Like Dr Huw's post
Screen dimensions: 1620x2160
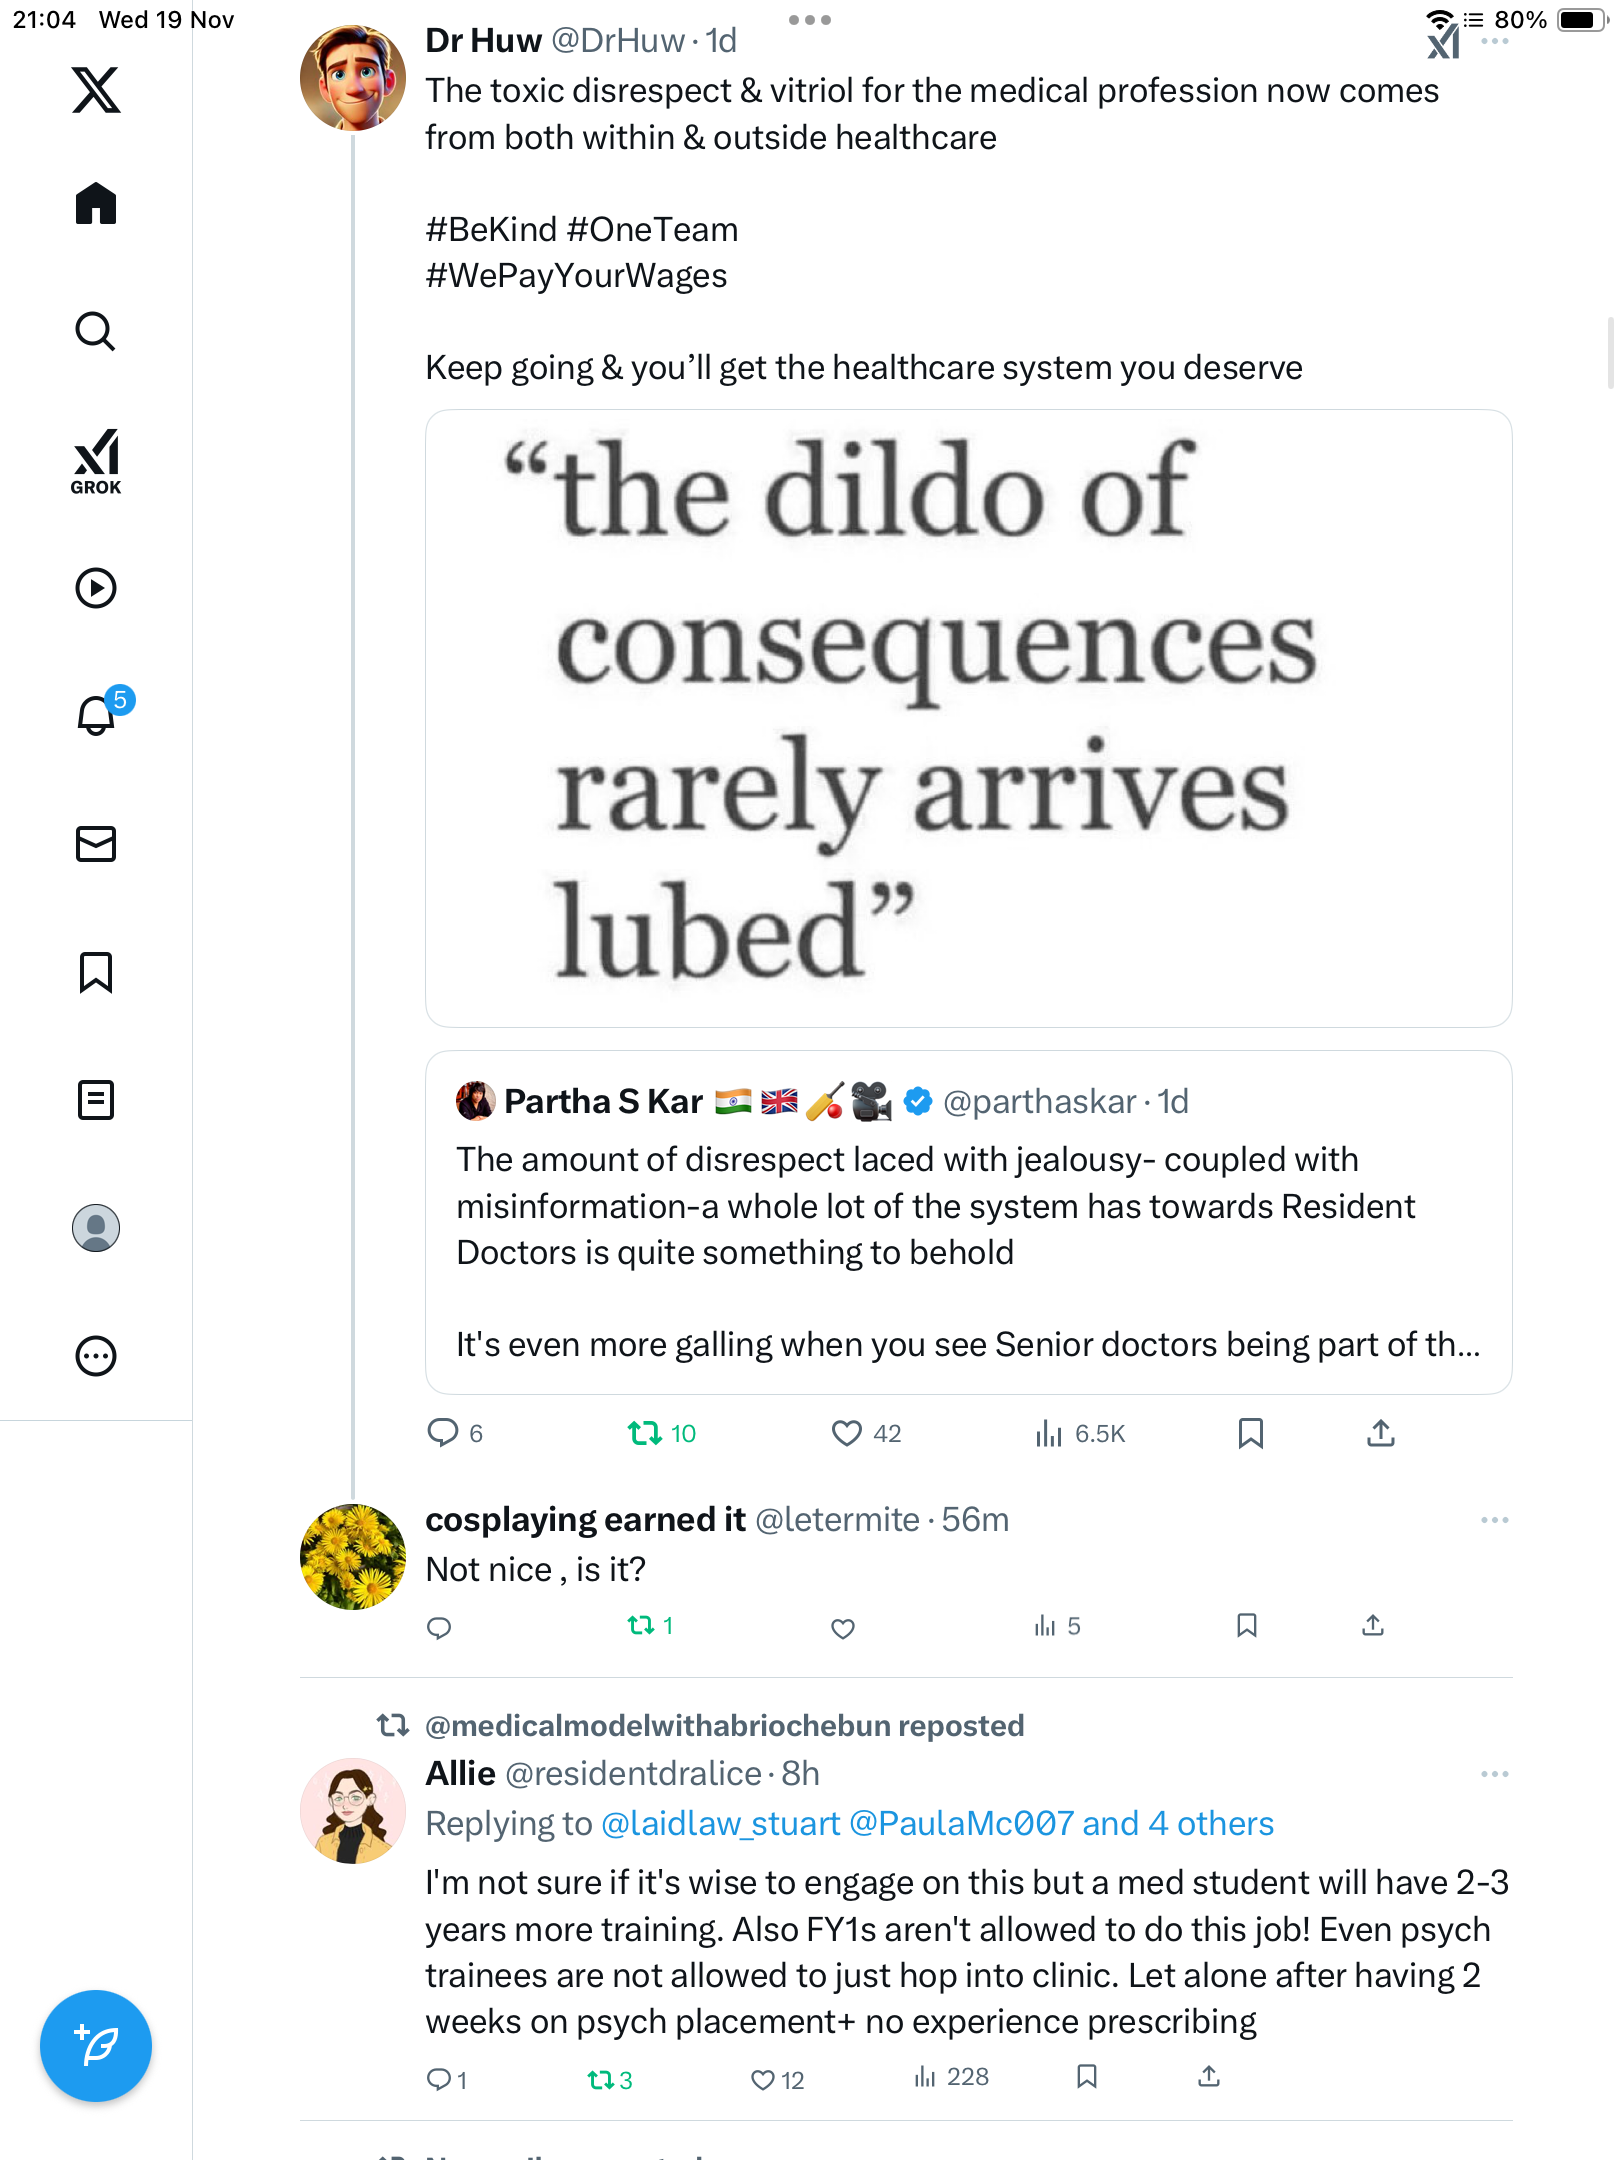pyautogui.click(x=846, y=1433)
